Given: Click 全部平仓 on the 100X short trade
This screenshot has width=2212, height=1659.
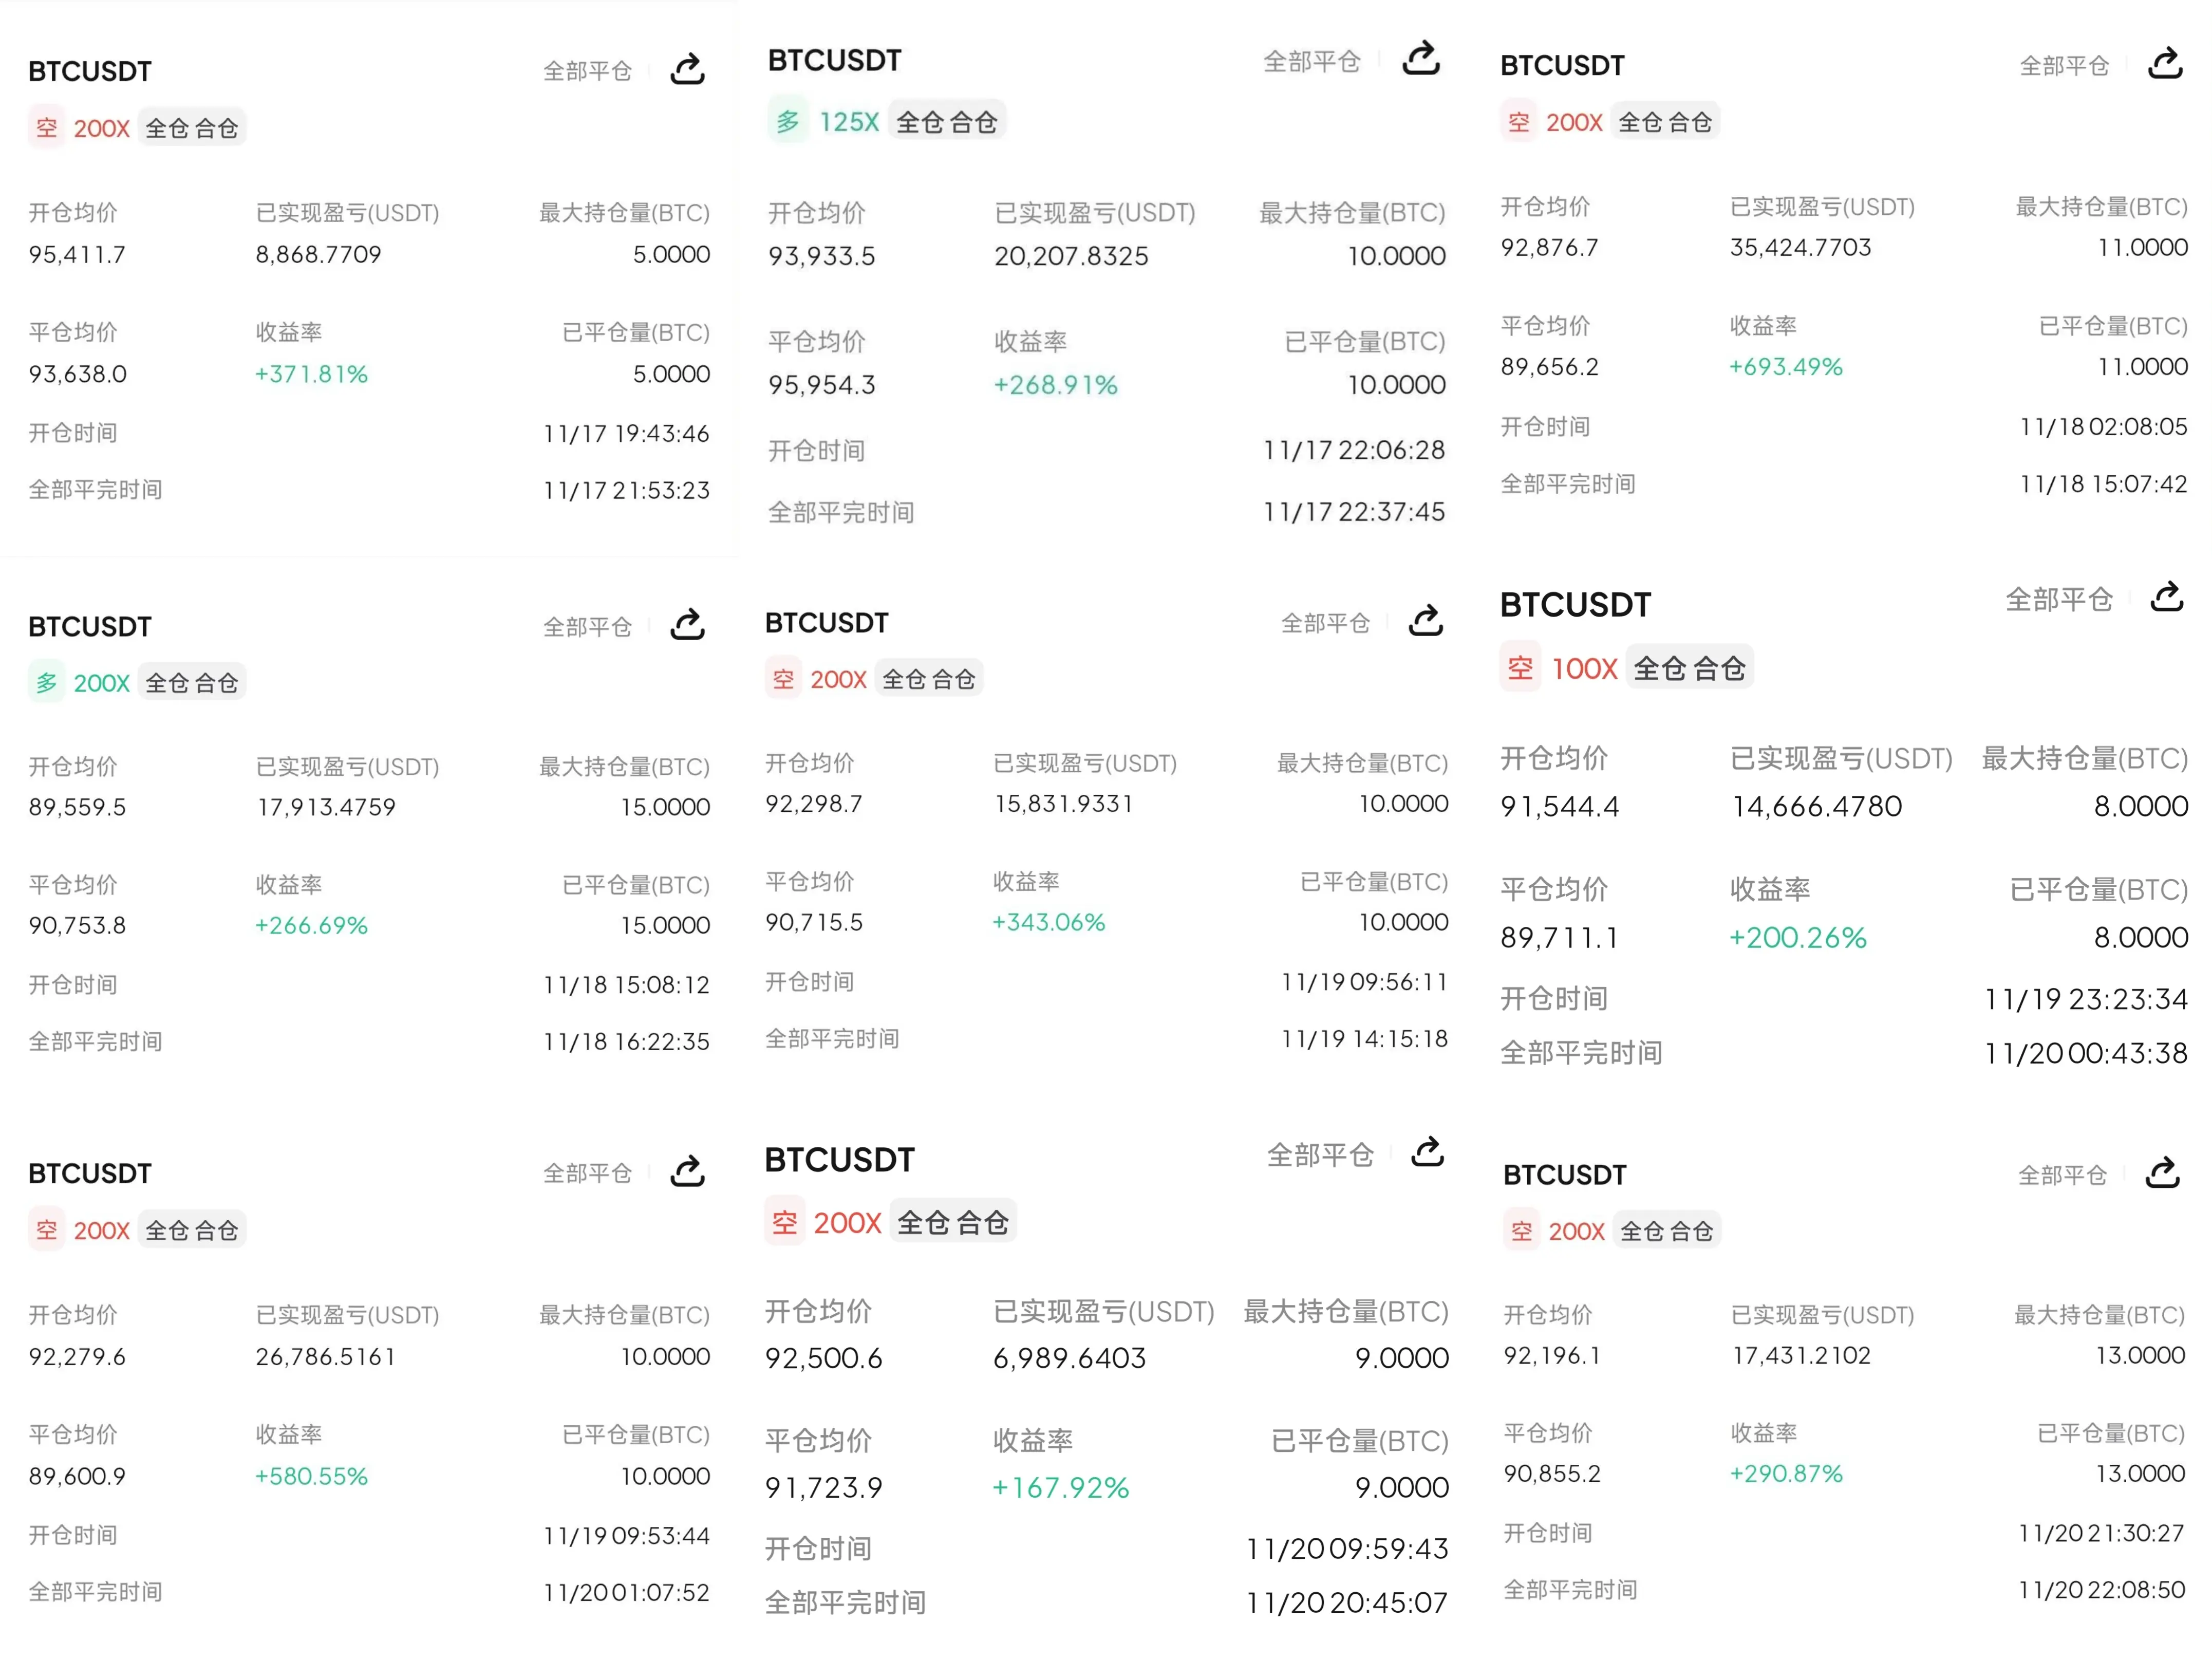Looking at the screenshot, I should (x=2058, y=600).
